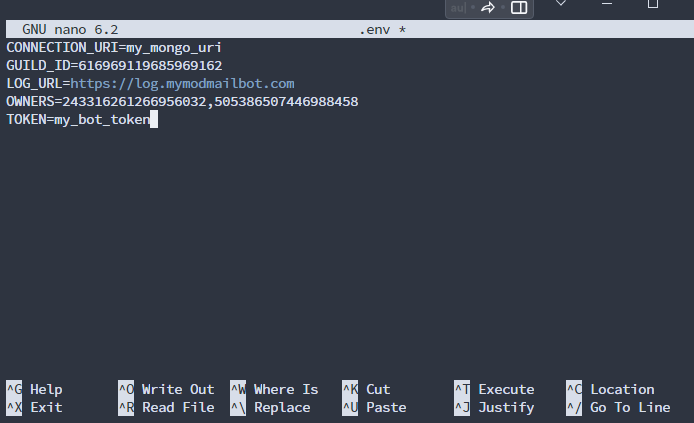Select the ^C Location shortcut

coord(610,389)
